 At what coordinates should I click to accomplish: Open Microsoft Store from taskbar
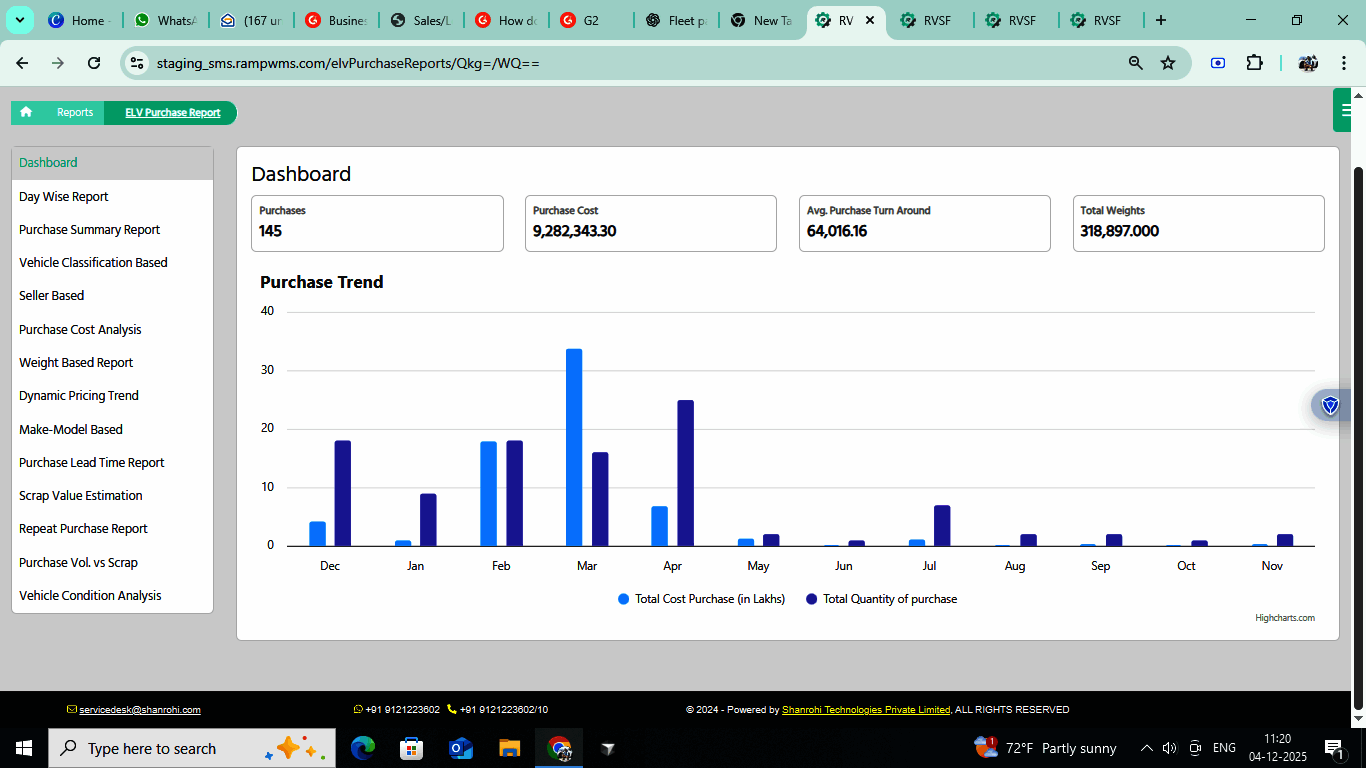(411, 748)
